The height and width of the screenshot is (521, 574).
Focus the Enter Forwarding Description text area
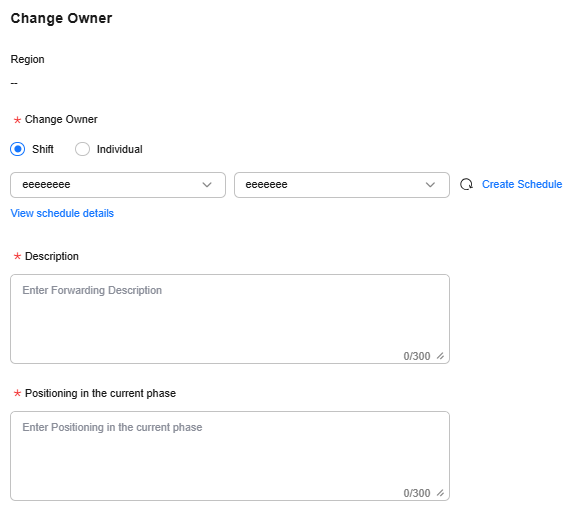tap(230, 319)
